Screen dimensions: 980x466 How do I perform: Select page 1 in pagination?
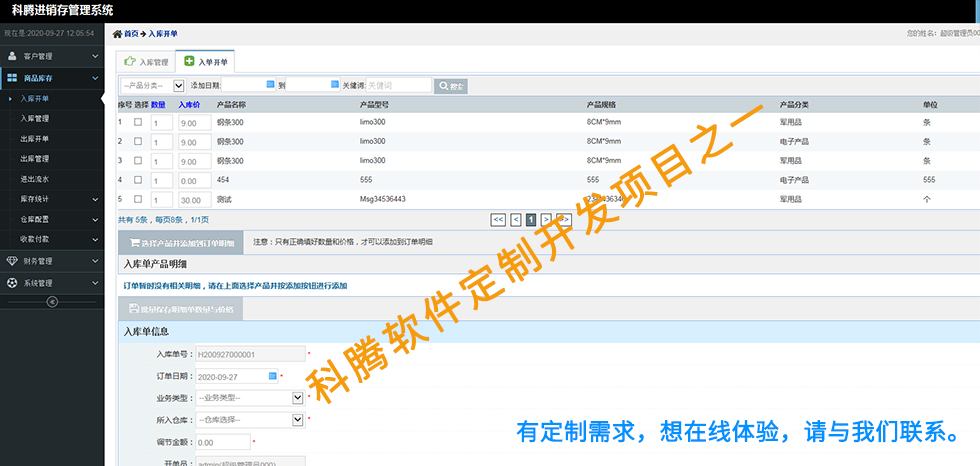(531, 219)
